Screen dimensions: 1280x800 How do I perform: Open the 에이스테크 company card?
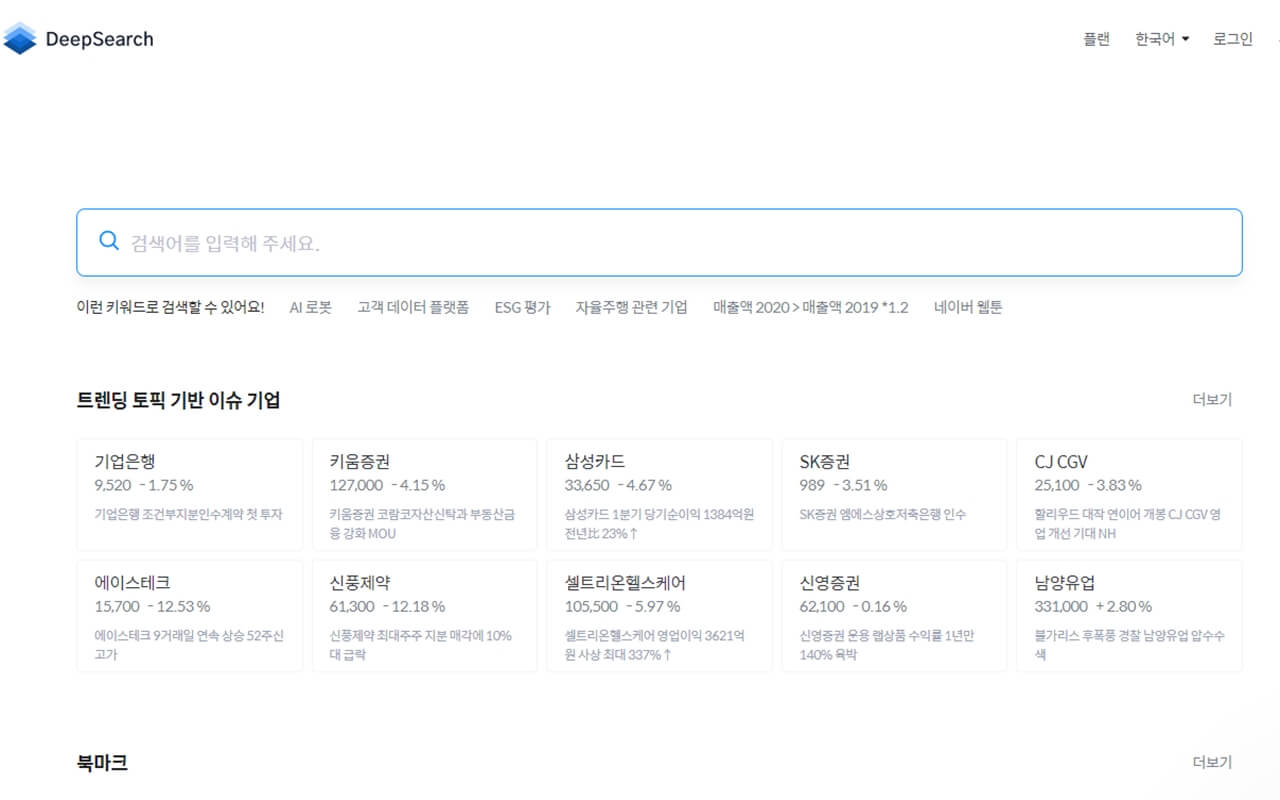click(x=190, y=615)
